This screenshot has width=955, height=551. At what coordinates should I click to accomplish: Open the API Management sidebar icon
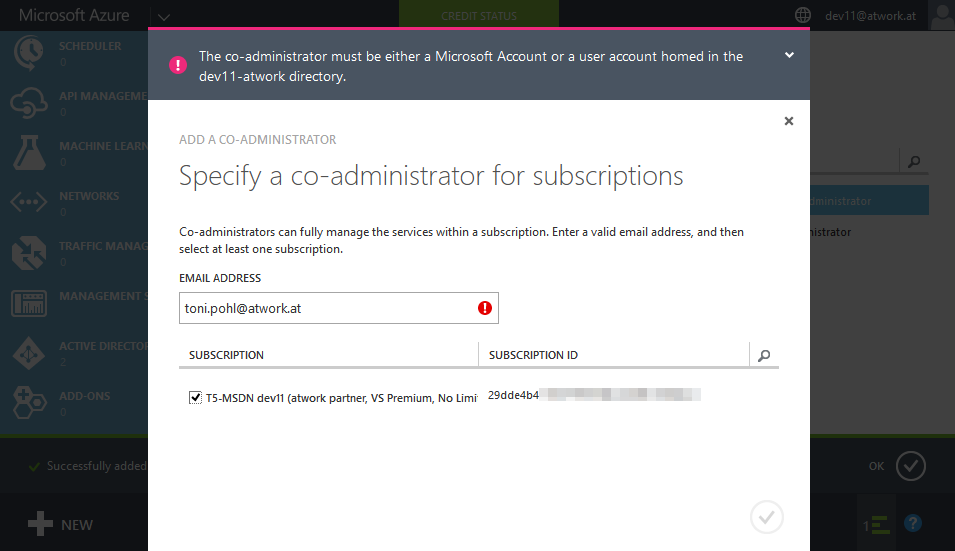coord(28,103)
